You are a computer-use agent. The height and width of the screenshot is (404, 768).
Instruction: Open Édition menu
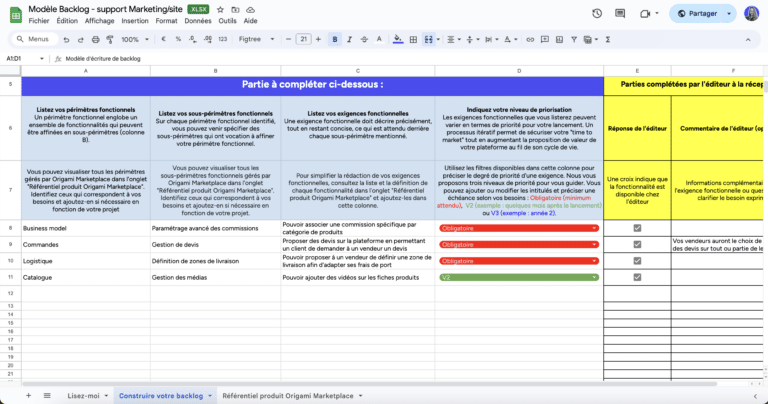(x=67, y=21)
